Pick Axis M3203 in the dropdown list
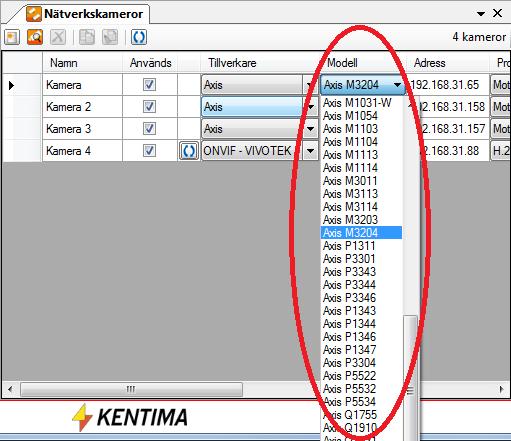Screen dimensions: 511x441 coord(361,220)
